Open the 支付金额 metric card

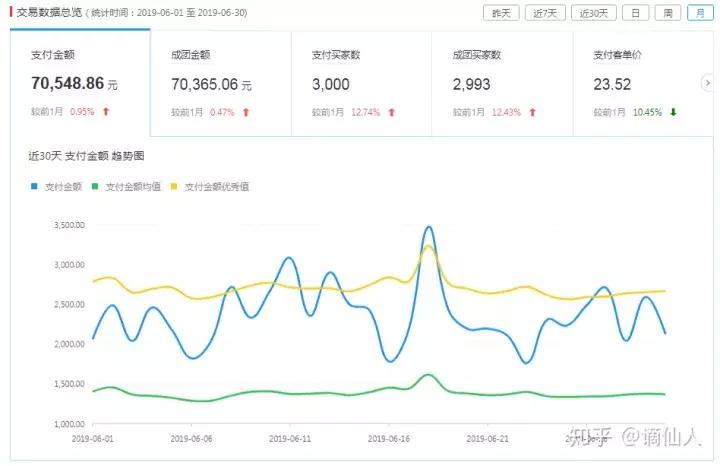click(x=80, y=83)
